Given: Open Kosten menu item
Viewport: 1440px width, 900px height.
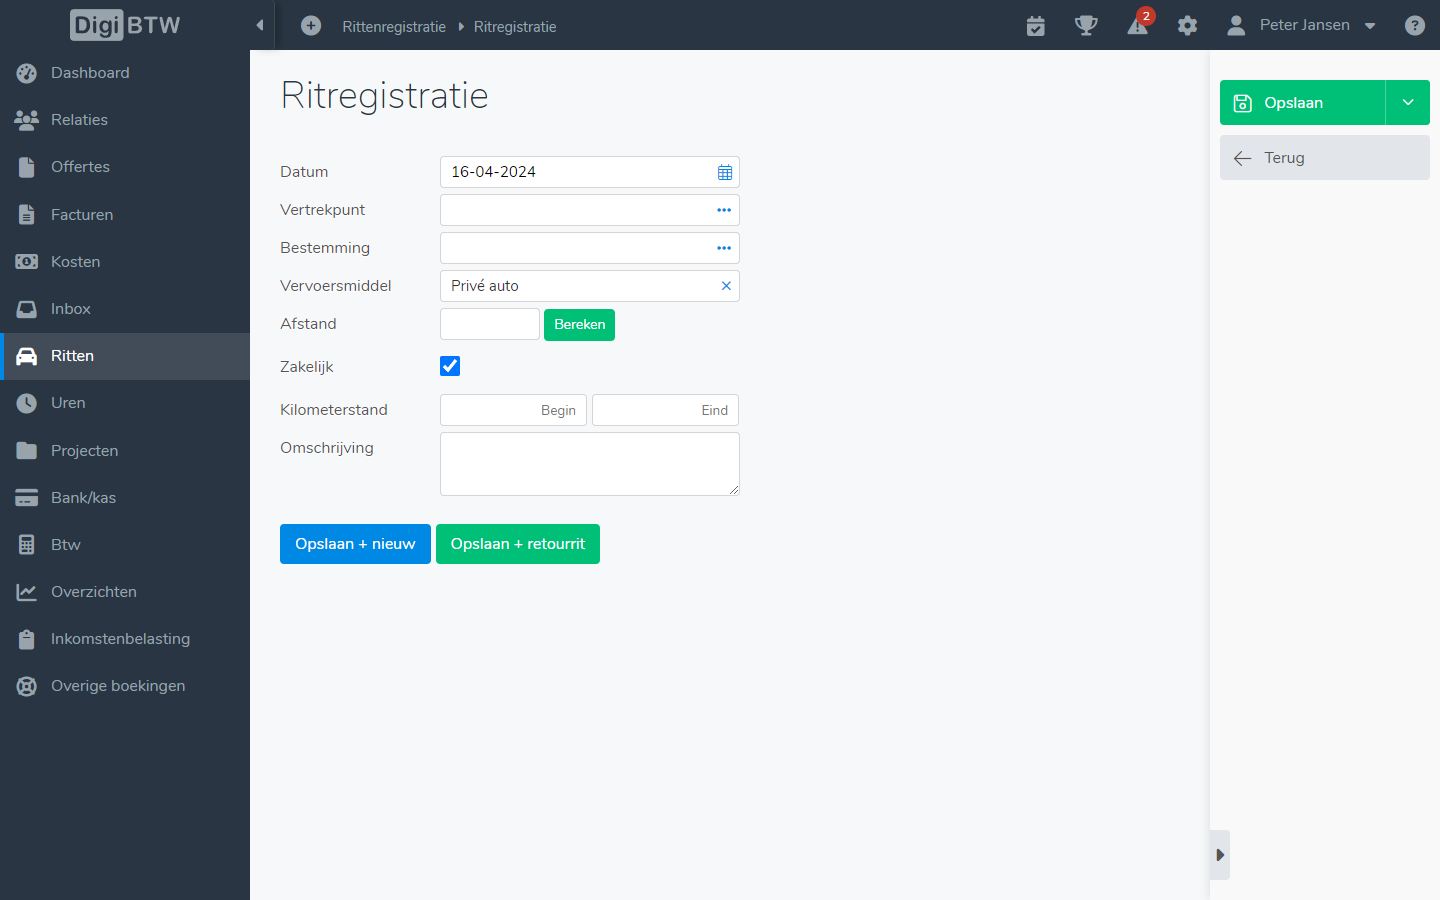Looking at the screenshot, I should click(x=125, y=261).
